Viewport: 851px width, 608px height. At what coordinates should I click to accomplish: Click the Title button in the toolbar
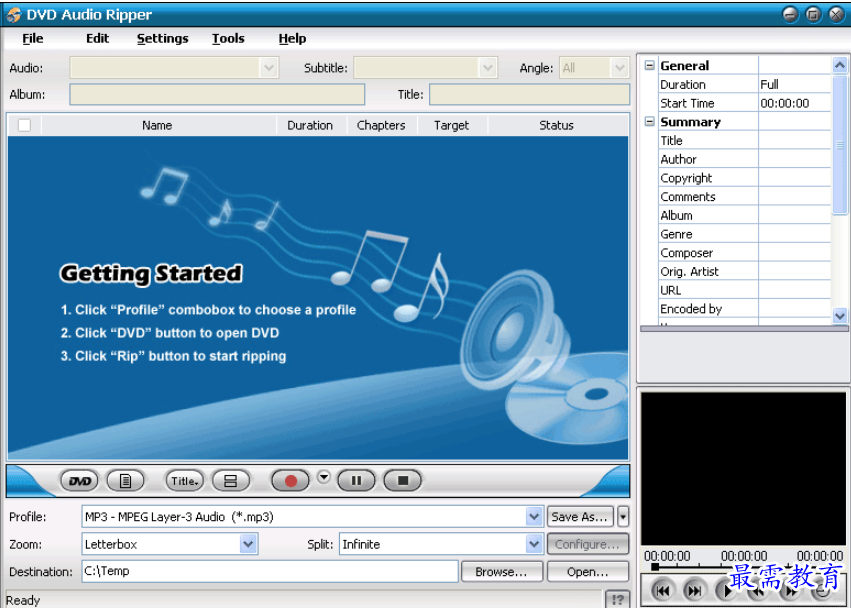184,481
